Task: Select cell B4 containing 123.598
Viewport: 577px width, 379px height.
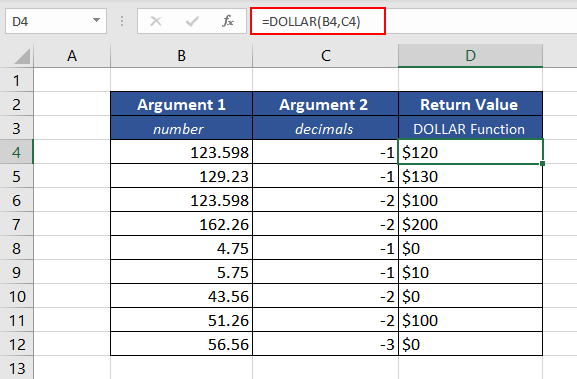Action: 181,152
